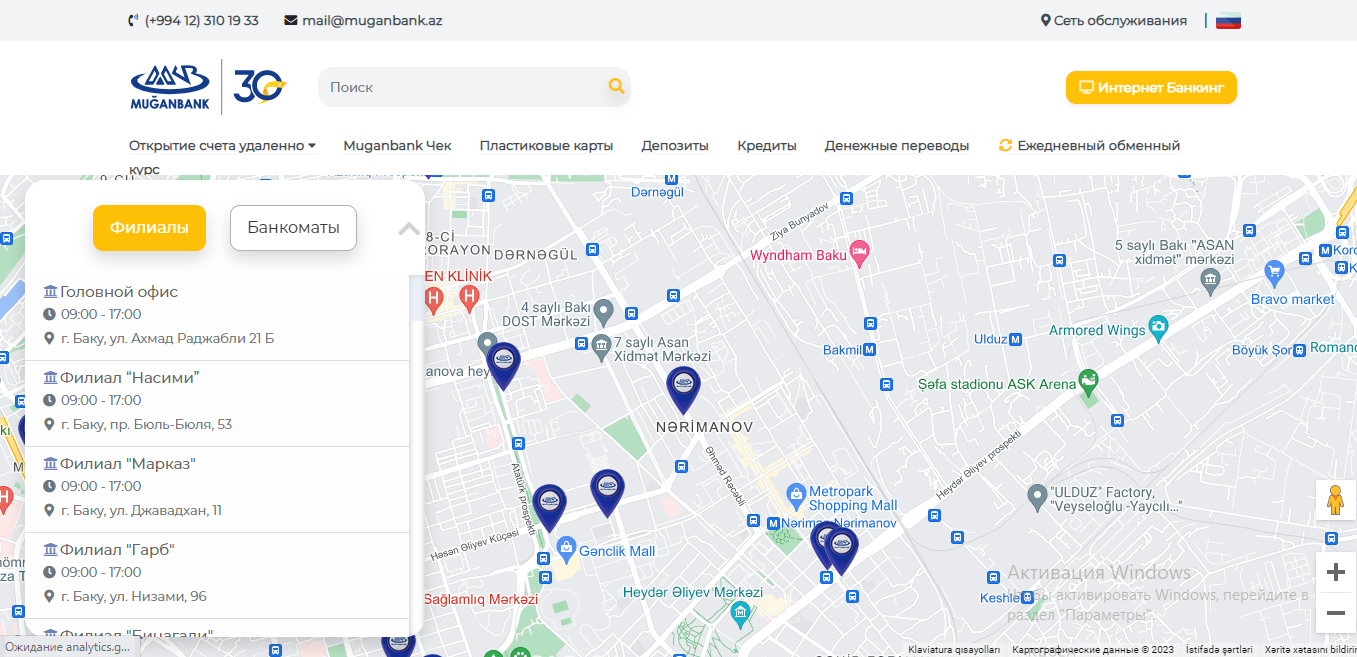
Task: Click into the Поиск search field
Action: tap(460, 87)
